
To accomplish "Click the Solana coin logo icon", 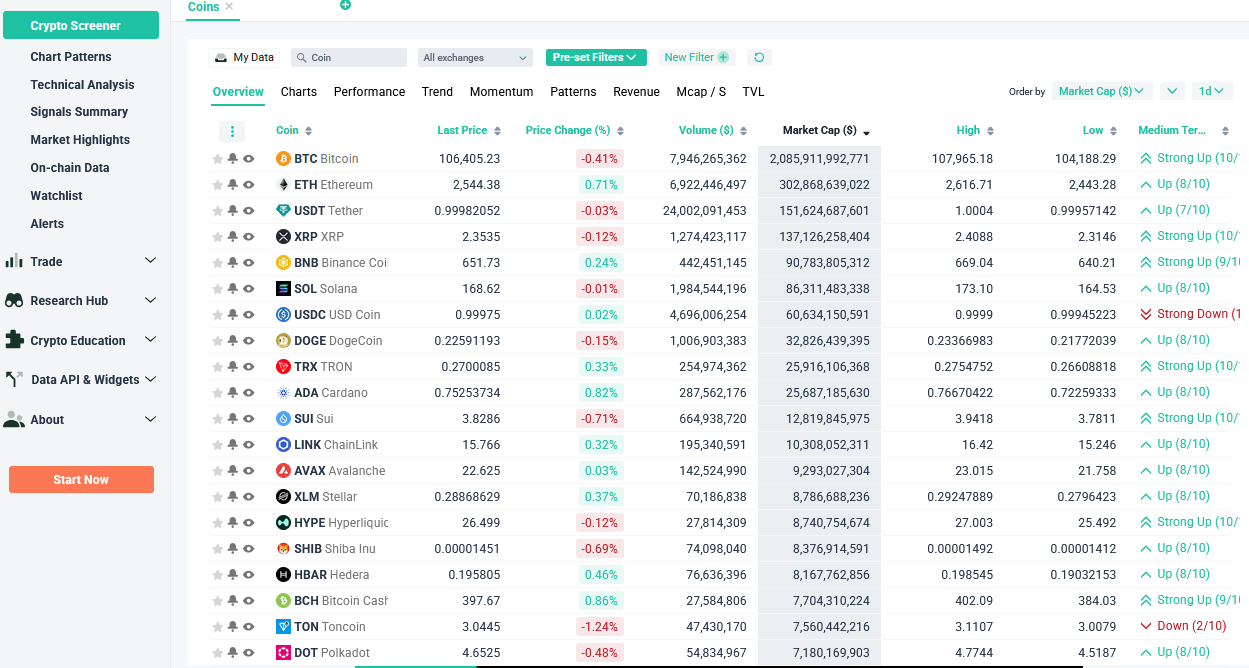I will 283,289.
